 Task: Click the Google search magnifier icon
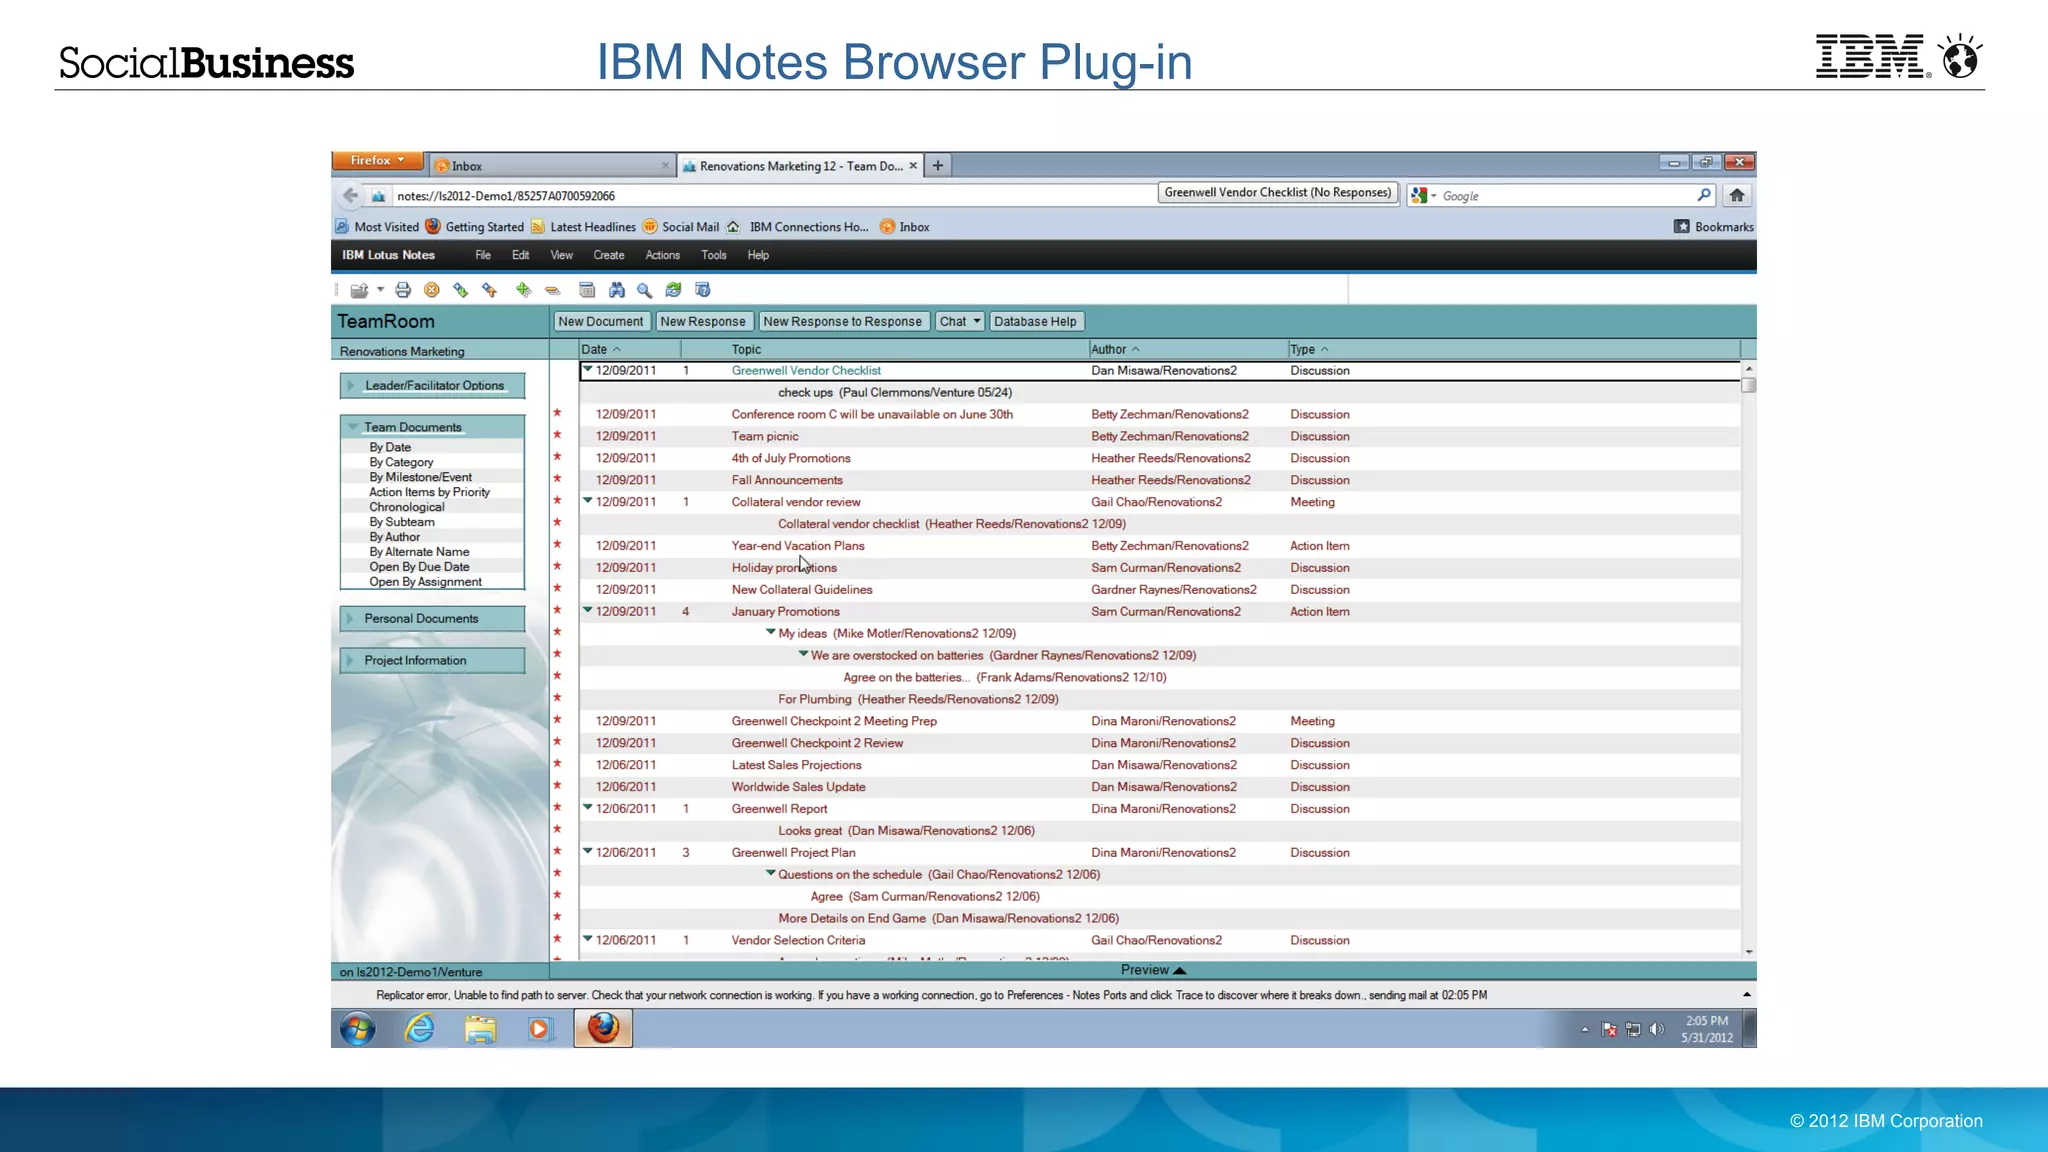tap(1704, 195)
